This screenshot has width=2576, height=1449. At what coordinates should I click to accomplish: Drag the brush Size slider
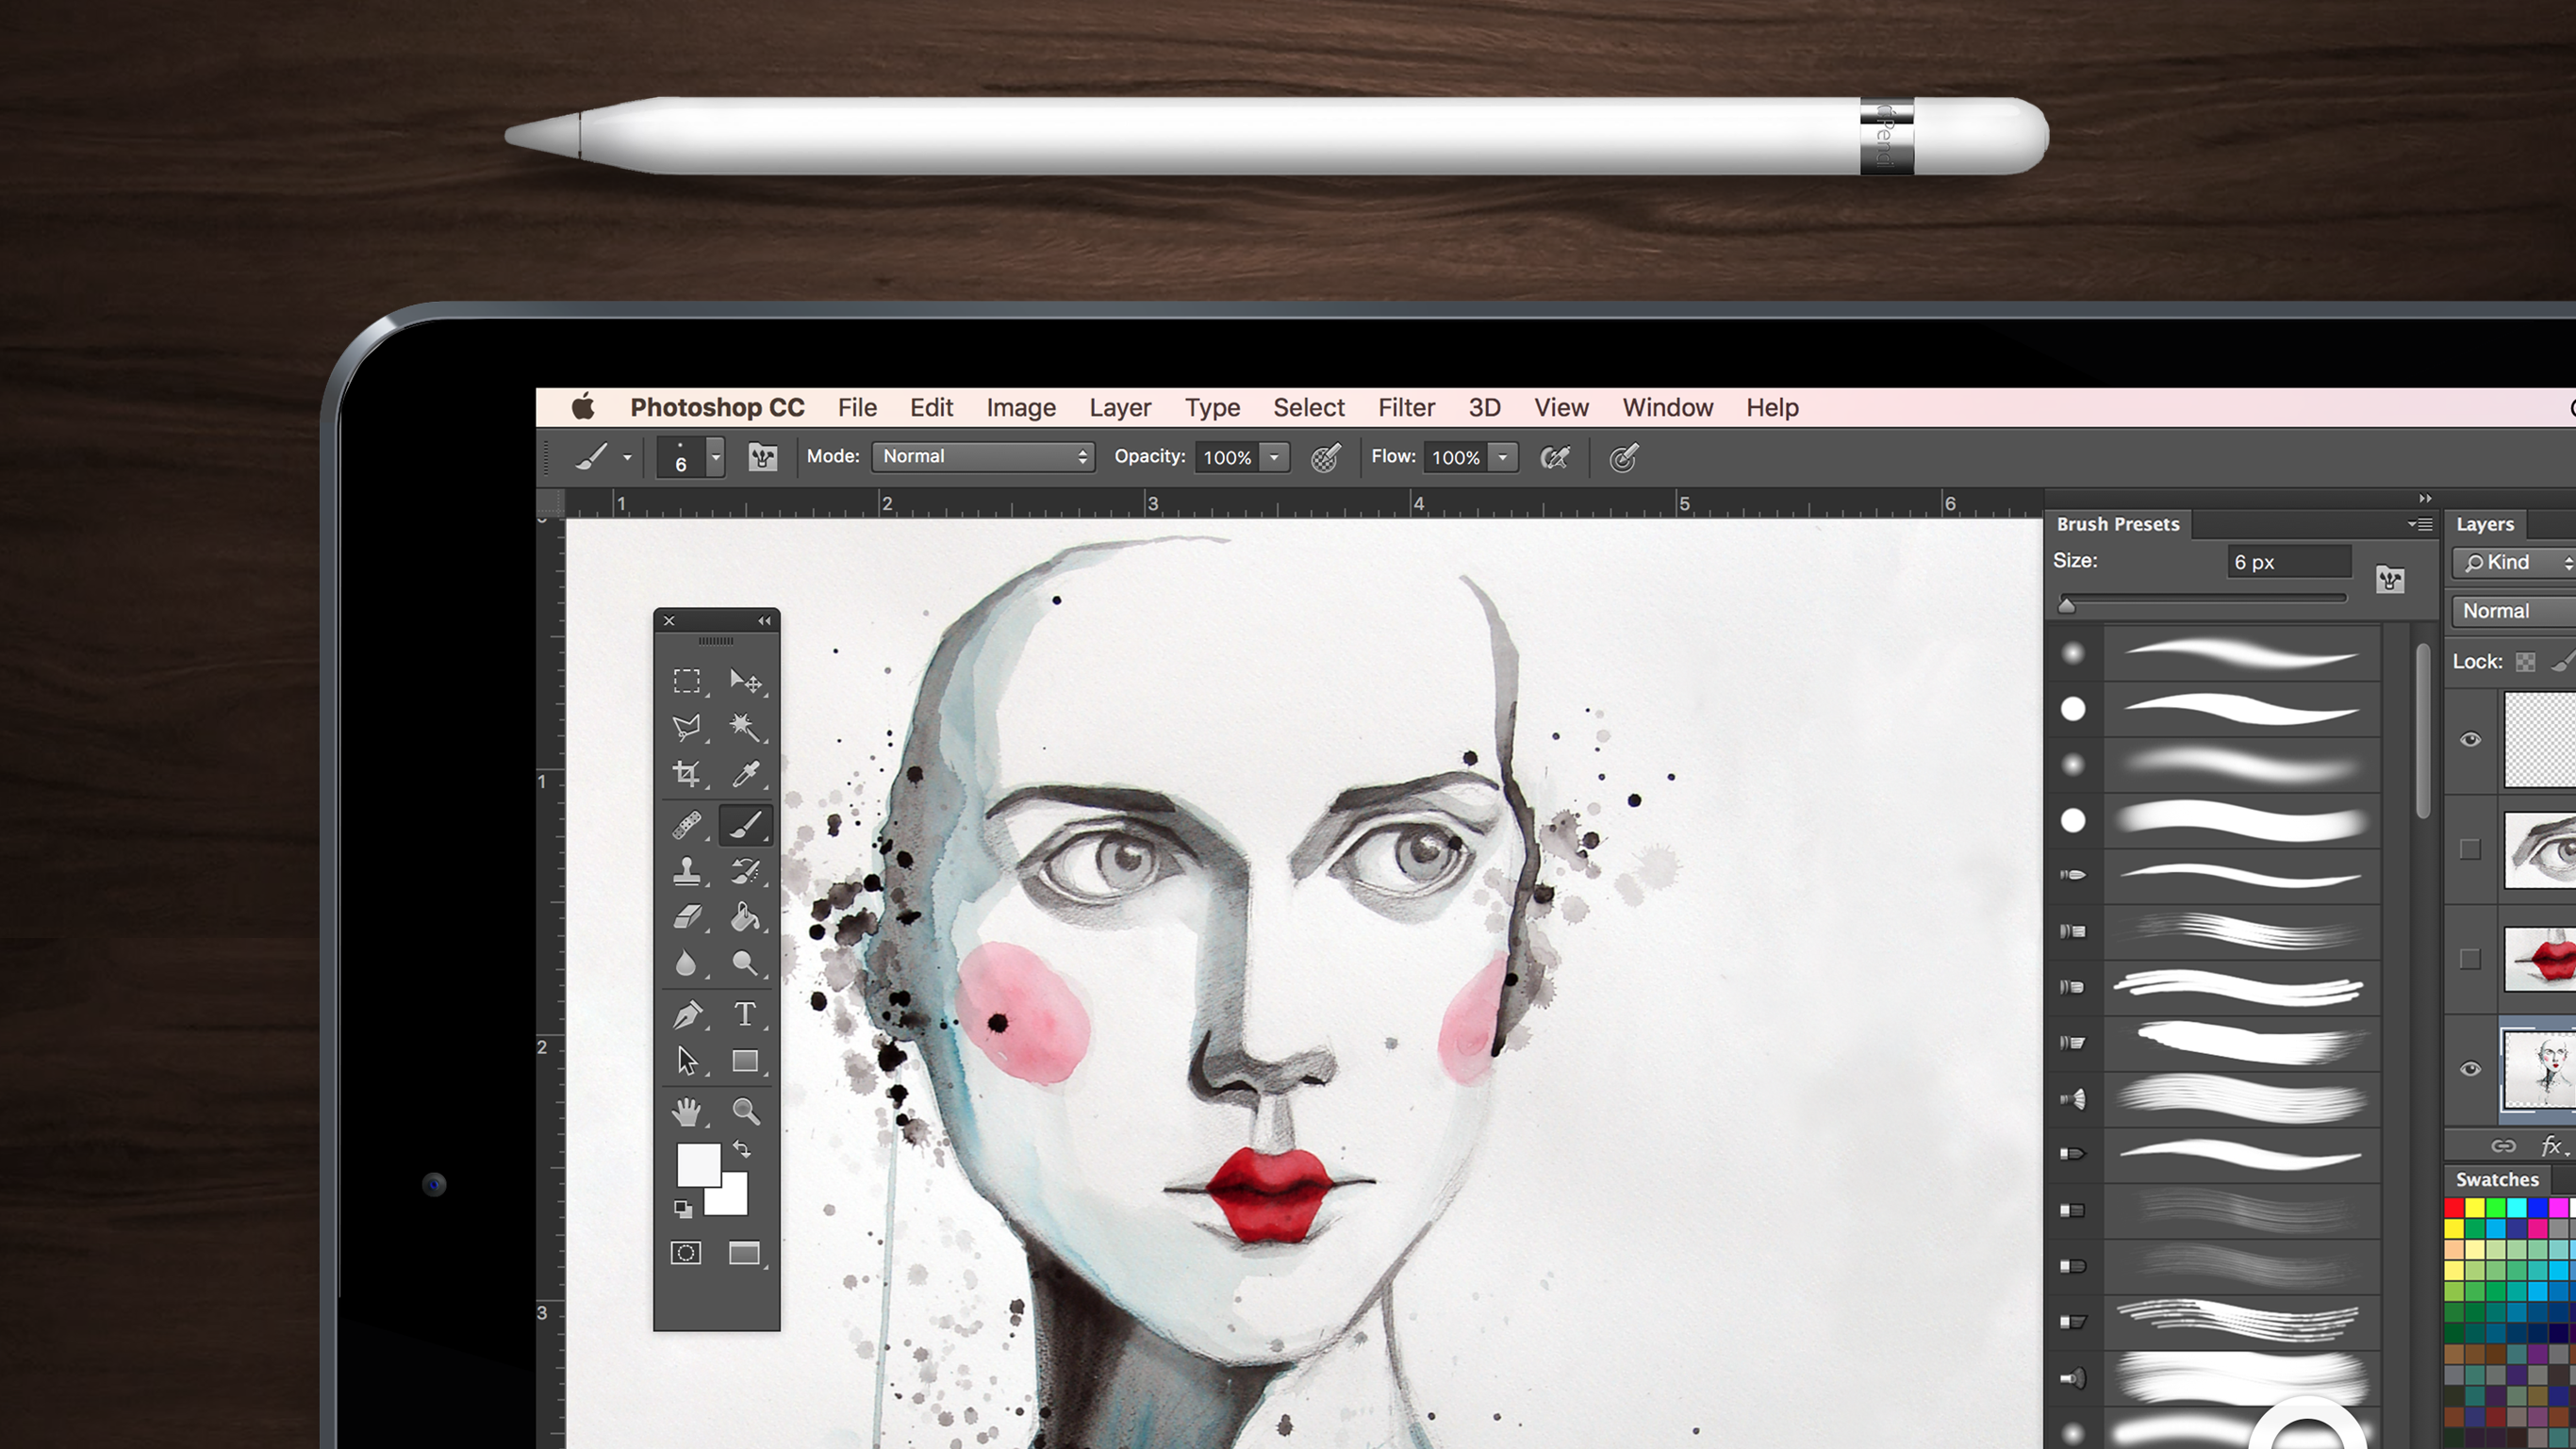(x=2067, y=601)
